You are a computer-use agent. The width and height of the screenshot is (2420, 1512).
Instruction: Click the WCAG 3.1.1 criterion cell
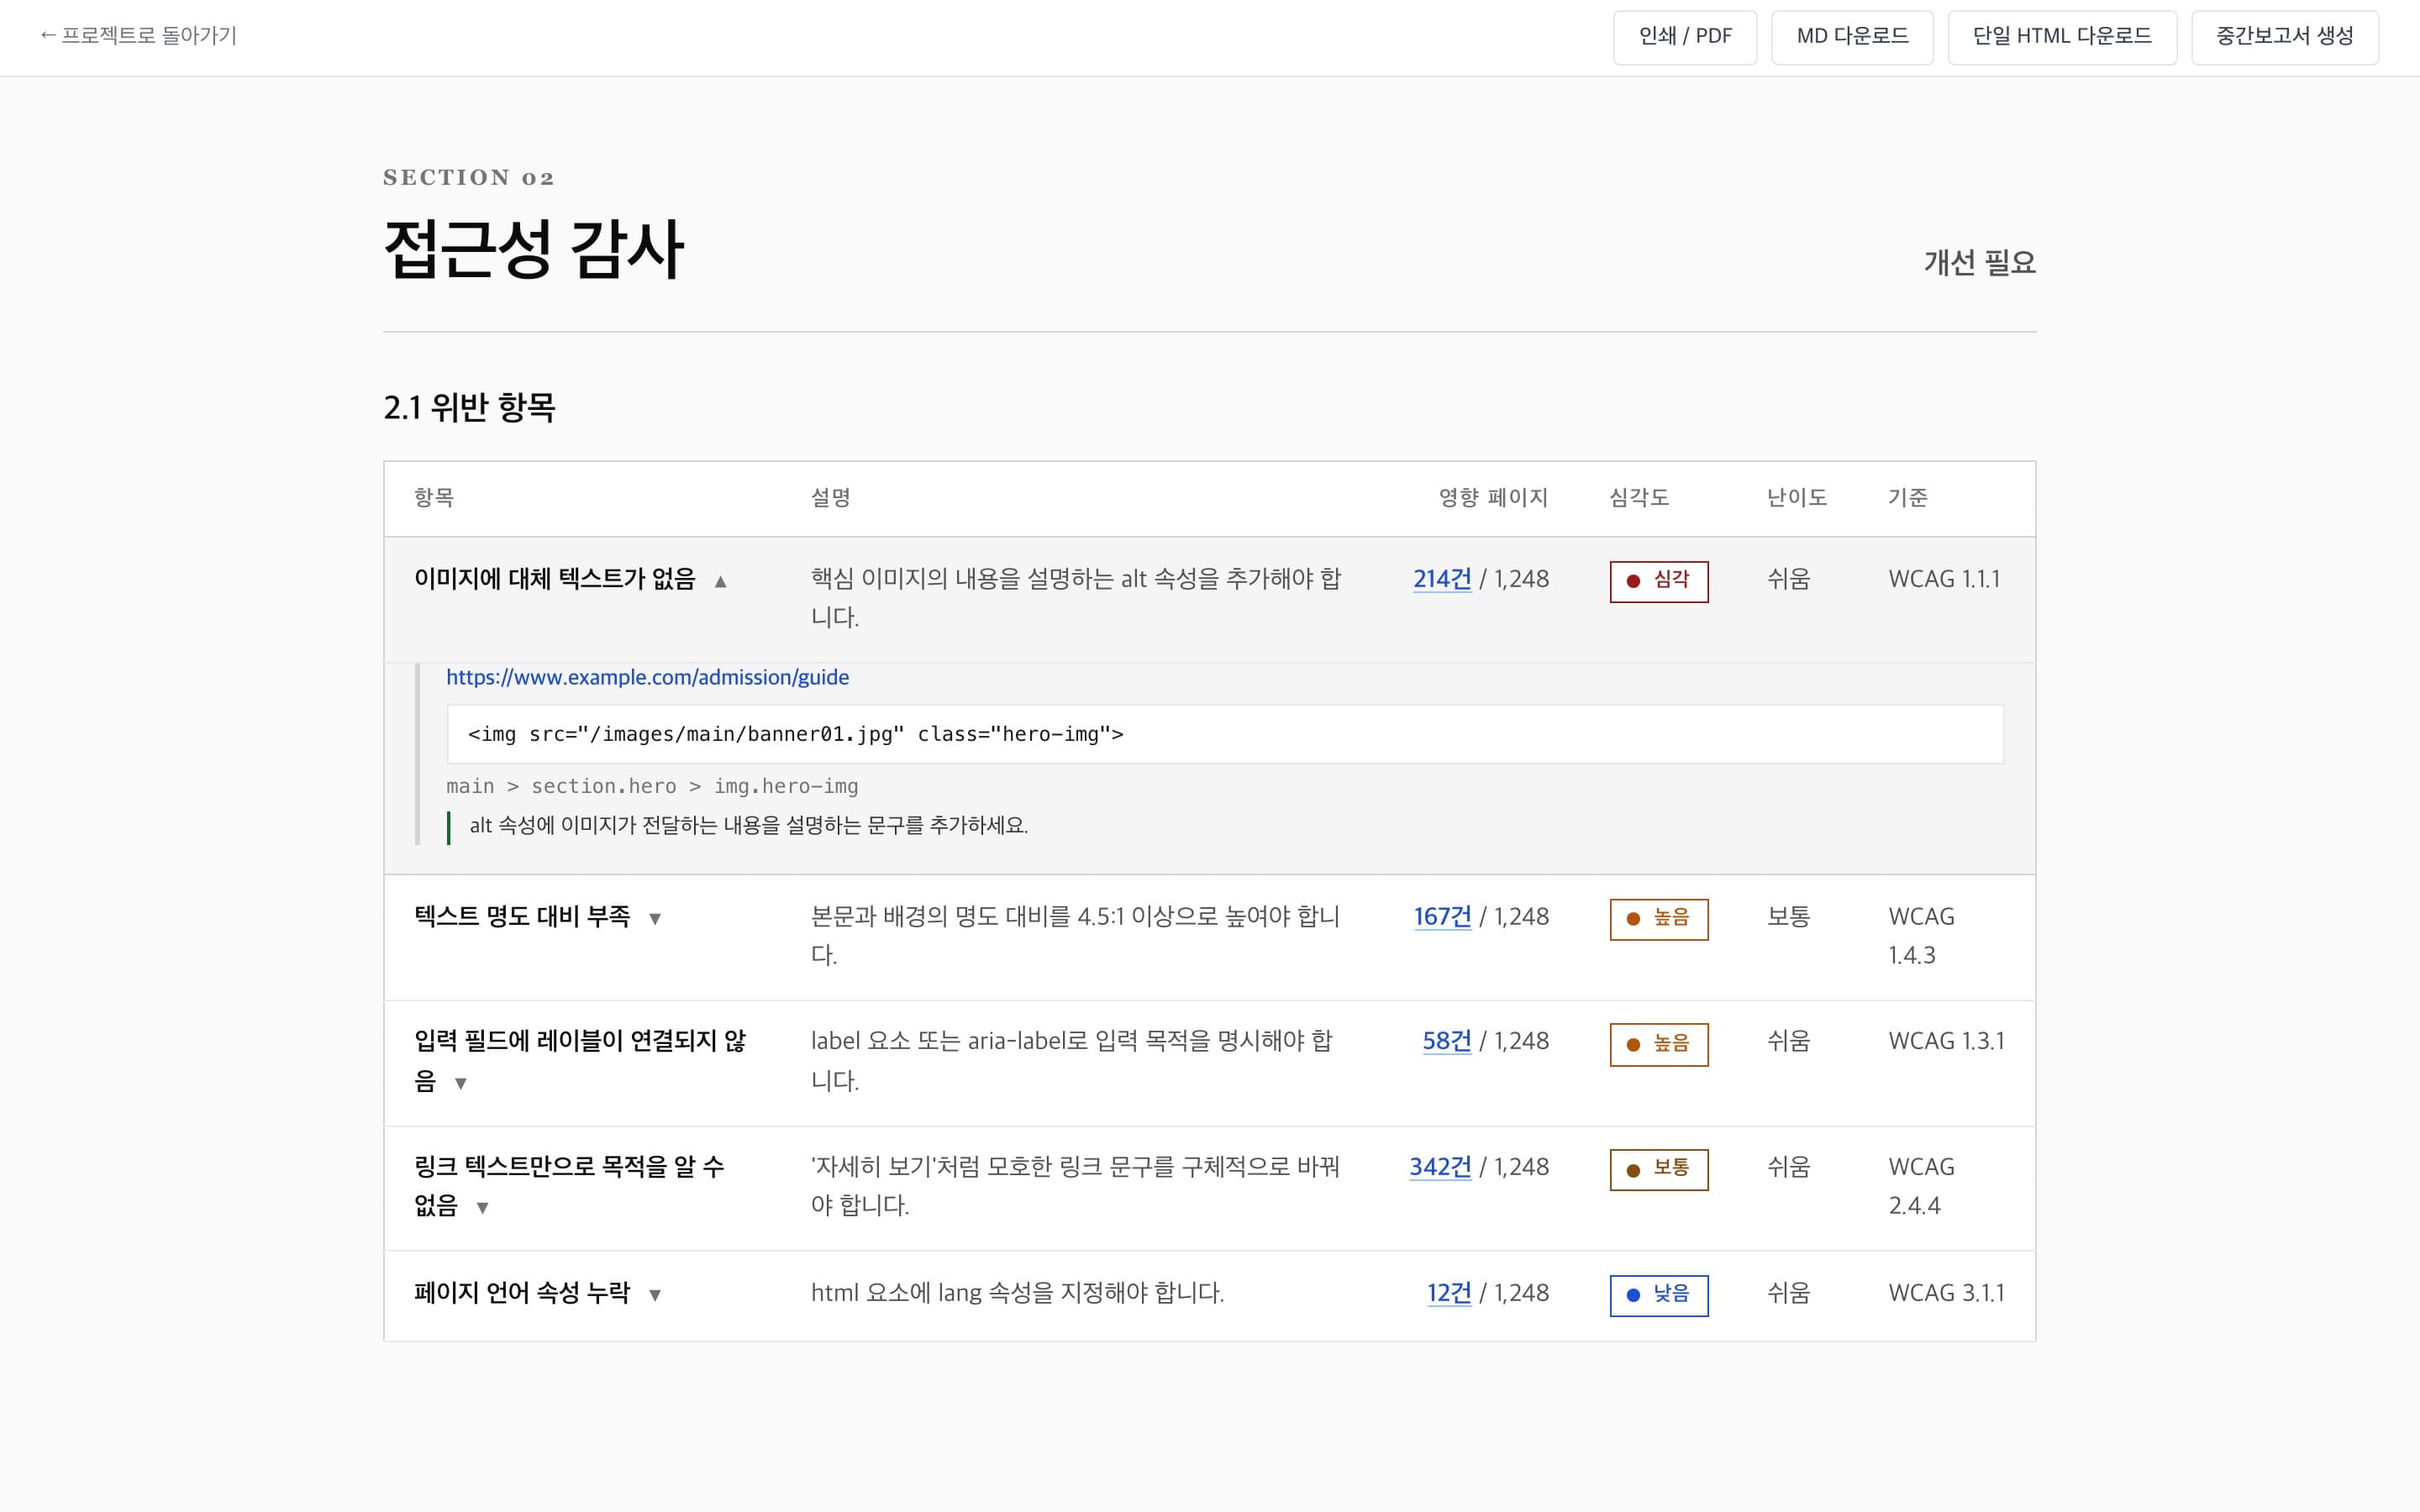(1946, 1293)
